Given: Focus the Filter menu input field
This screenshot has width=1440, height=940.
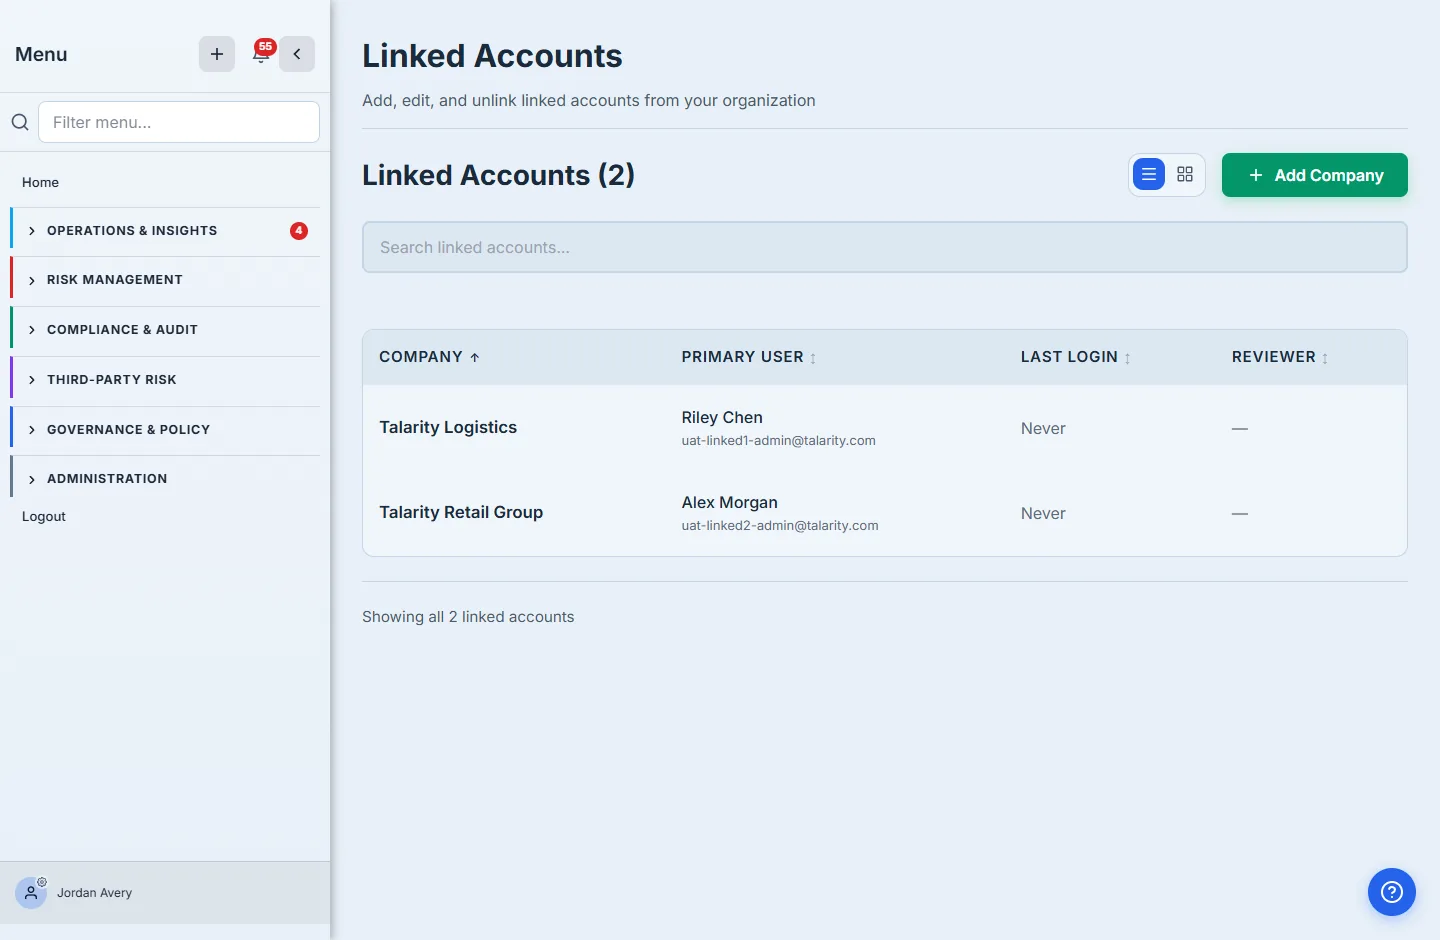Looking at the screenshot, I should click(179, 122).
